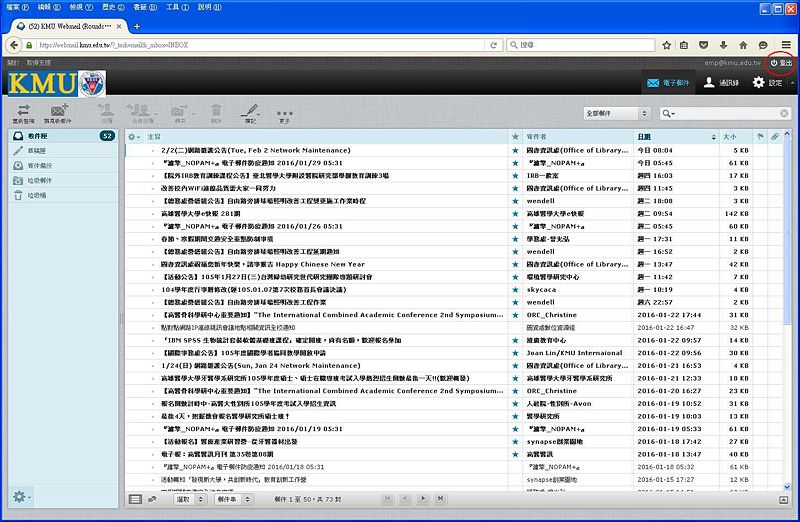
Task: Open the search options magnifier dropdown
Action: (x=668, y=114)
